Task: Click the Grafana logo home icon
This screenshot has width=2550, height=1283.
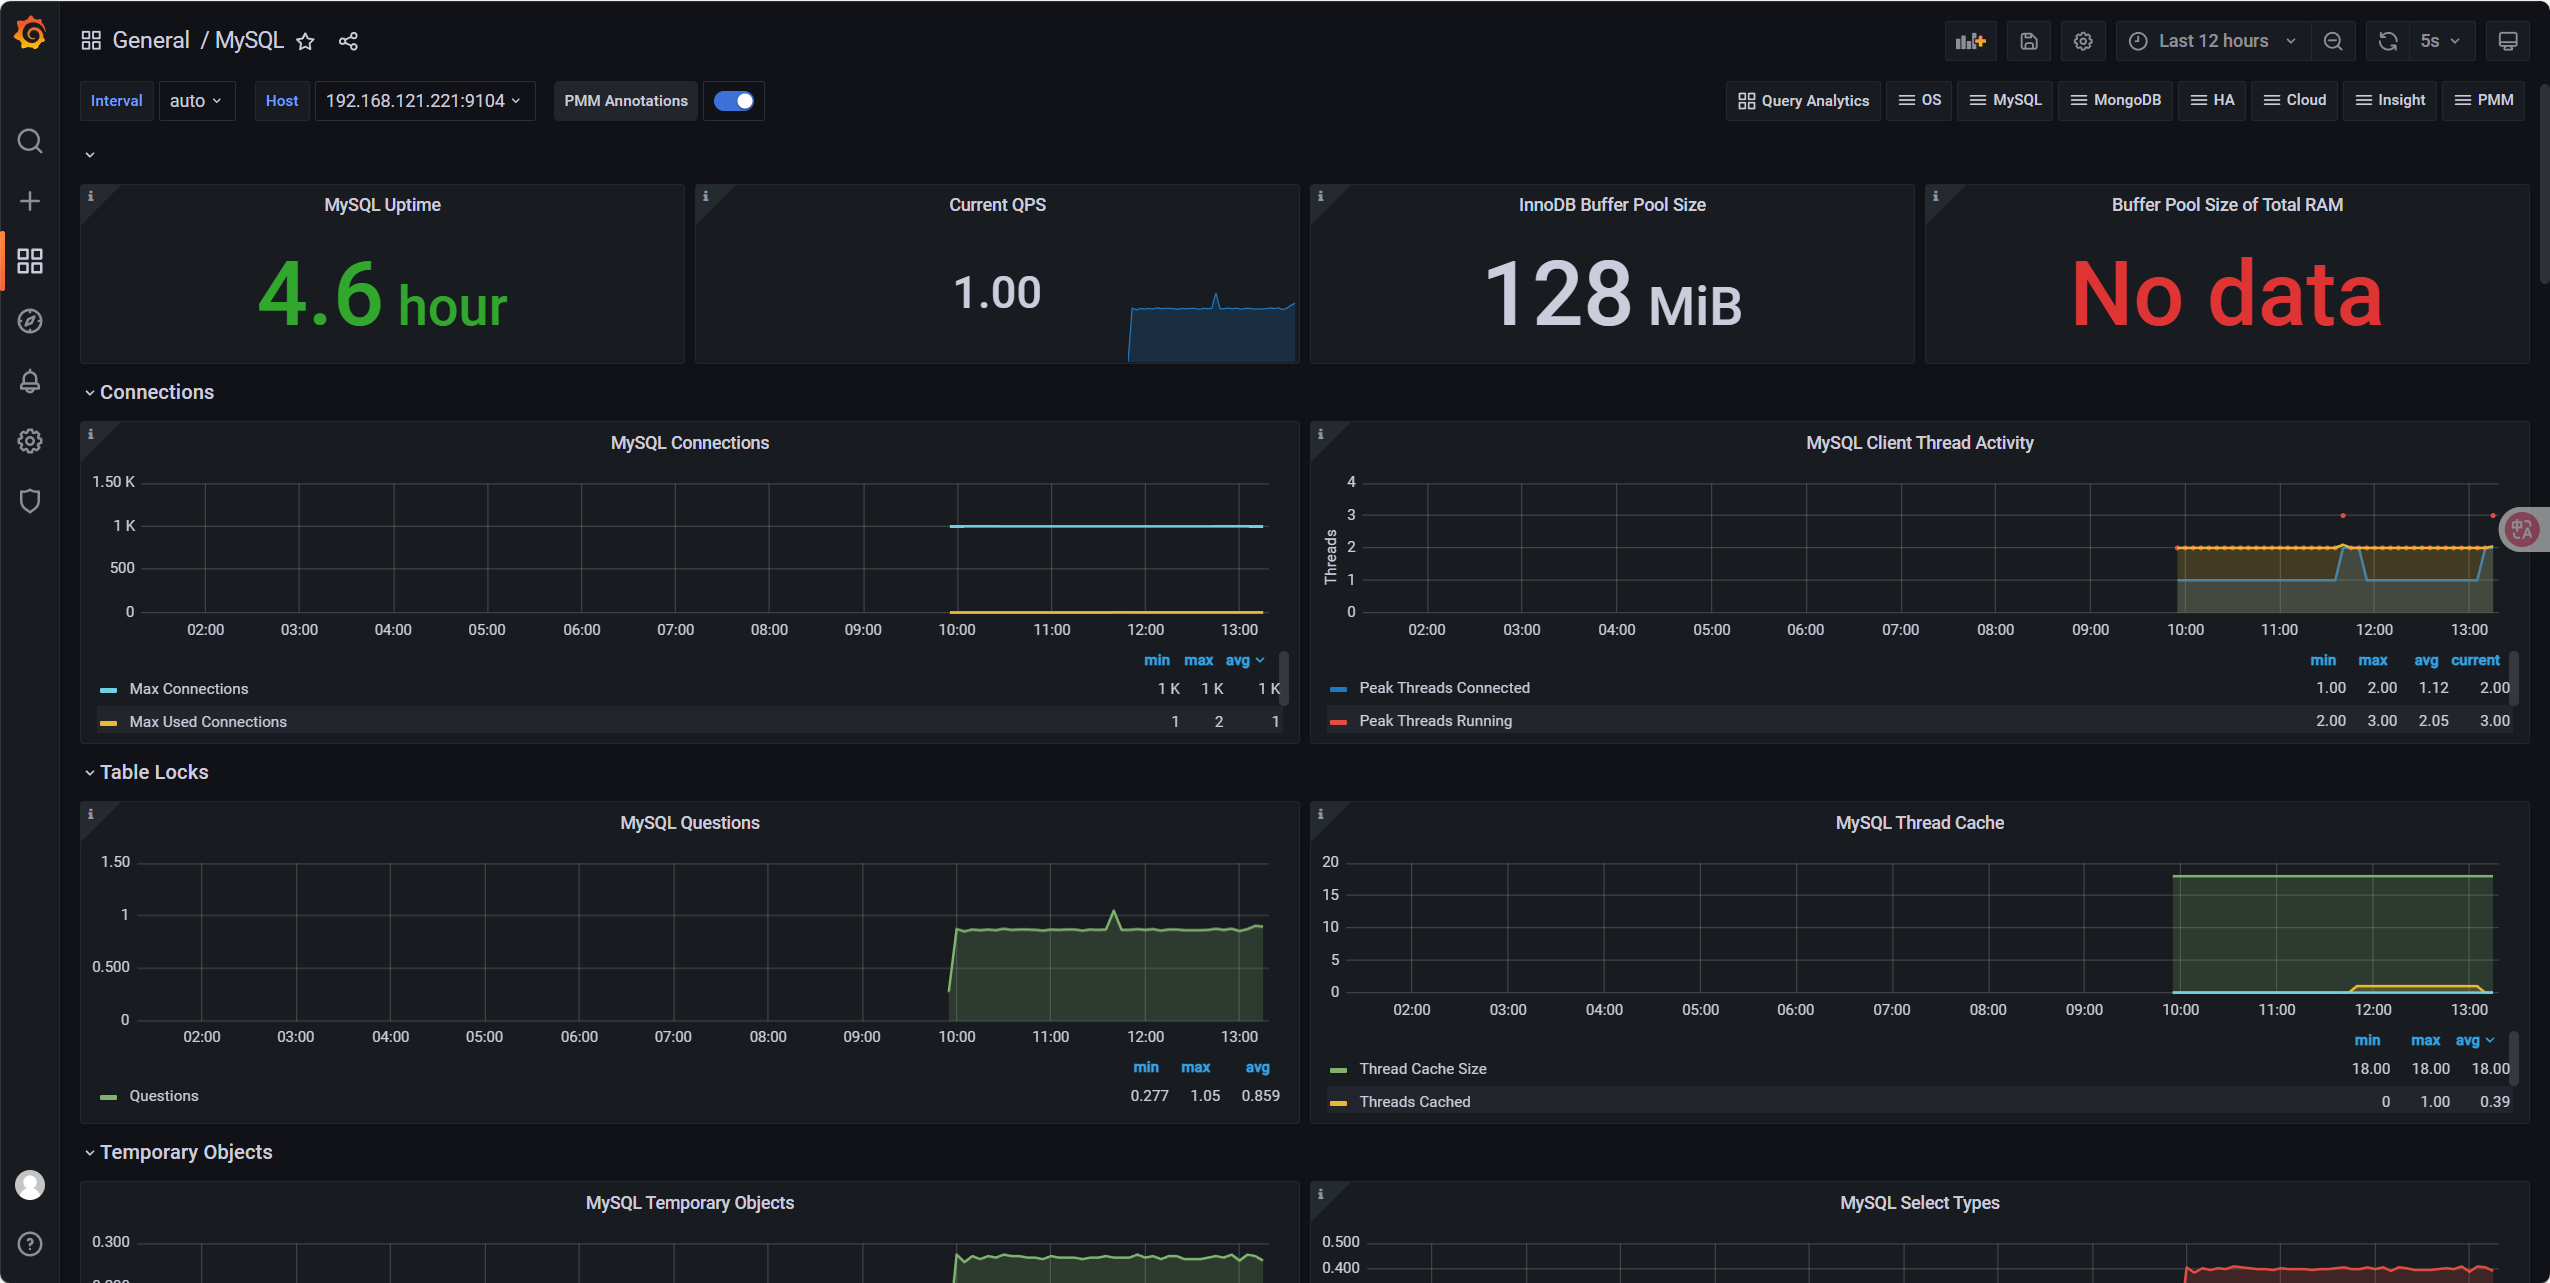Action: (x=30, y=33)
